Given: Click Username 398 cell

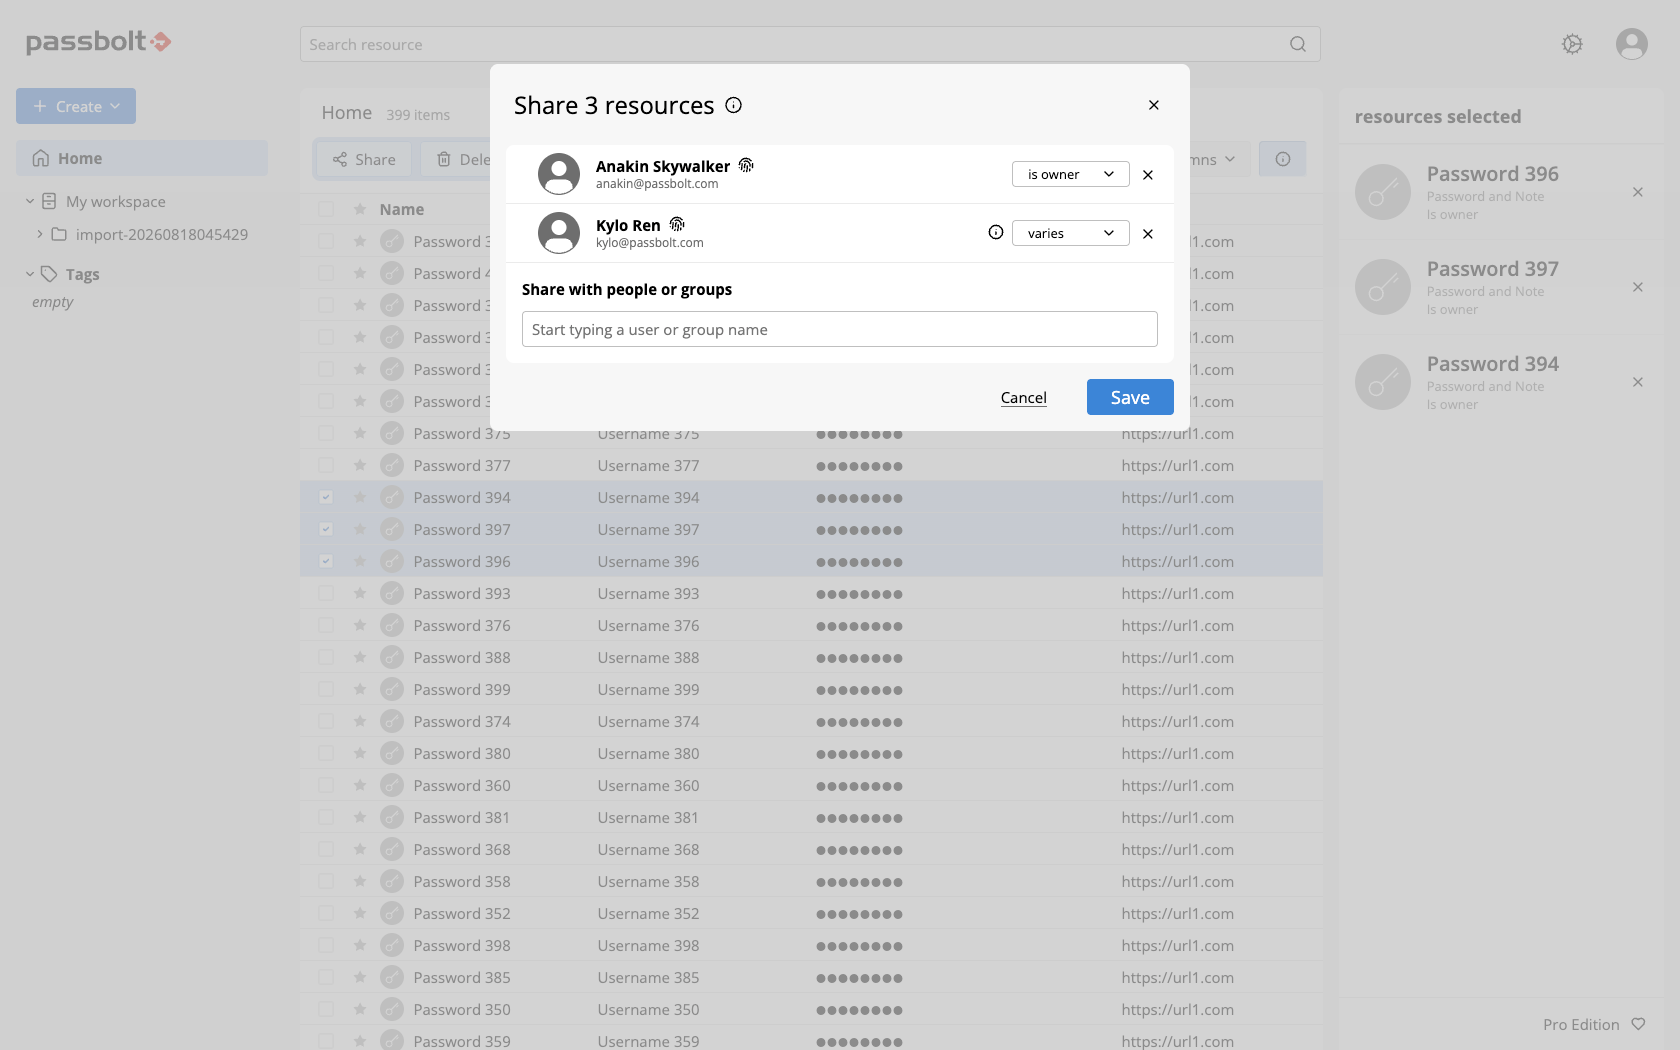Looking at the screenshot, I should pyautogui.click(x=648, y=945).
